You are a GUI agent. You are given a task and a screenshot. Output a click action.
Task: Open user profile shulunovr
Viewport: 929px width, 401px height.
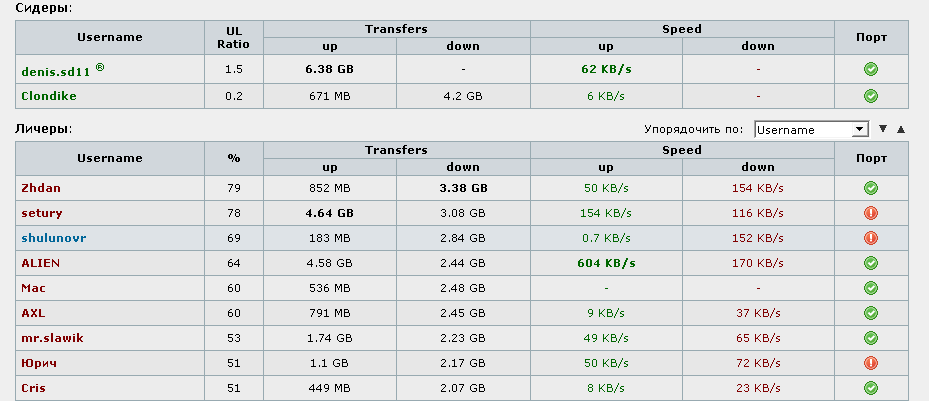[55, 238]
